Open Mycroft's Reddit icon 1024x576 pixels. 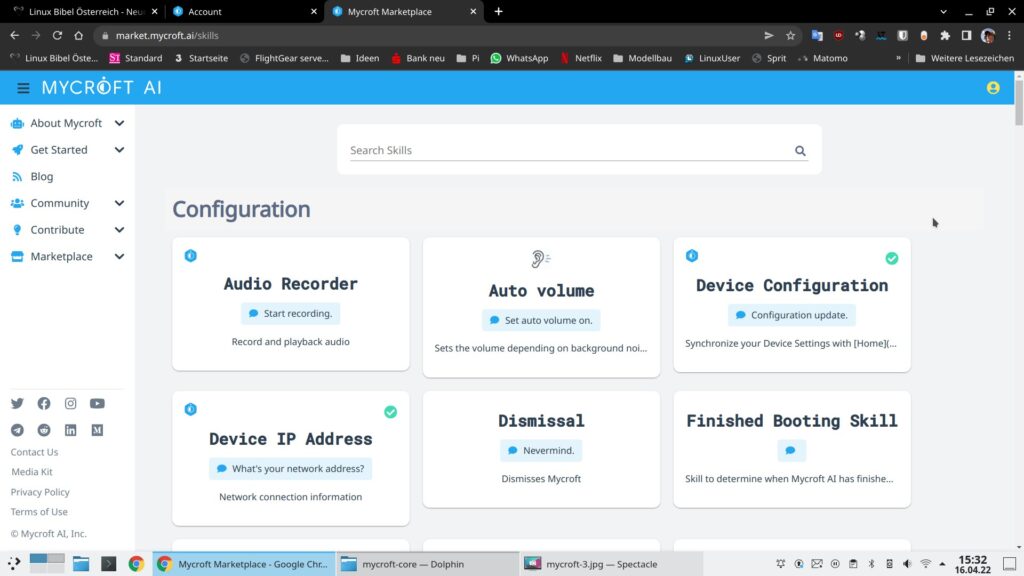(x=44, y=430)
